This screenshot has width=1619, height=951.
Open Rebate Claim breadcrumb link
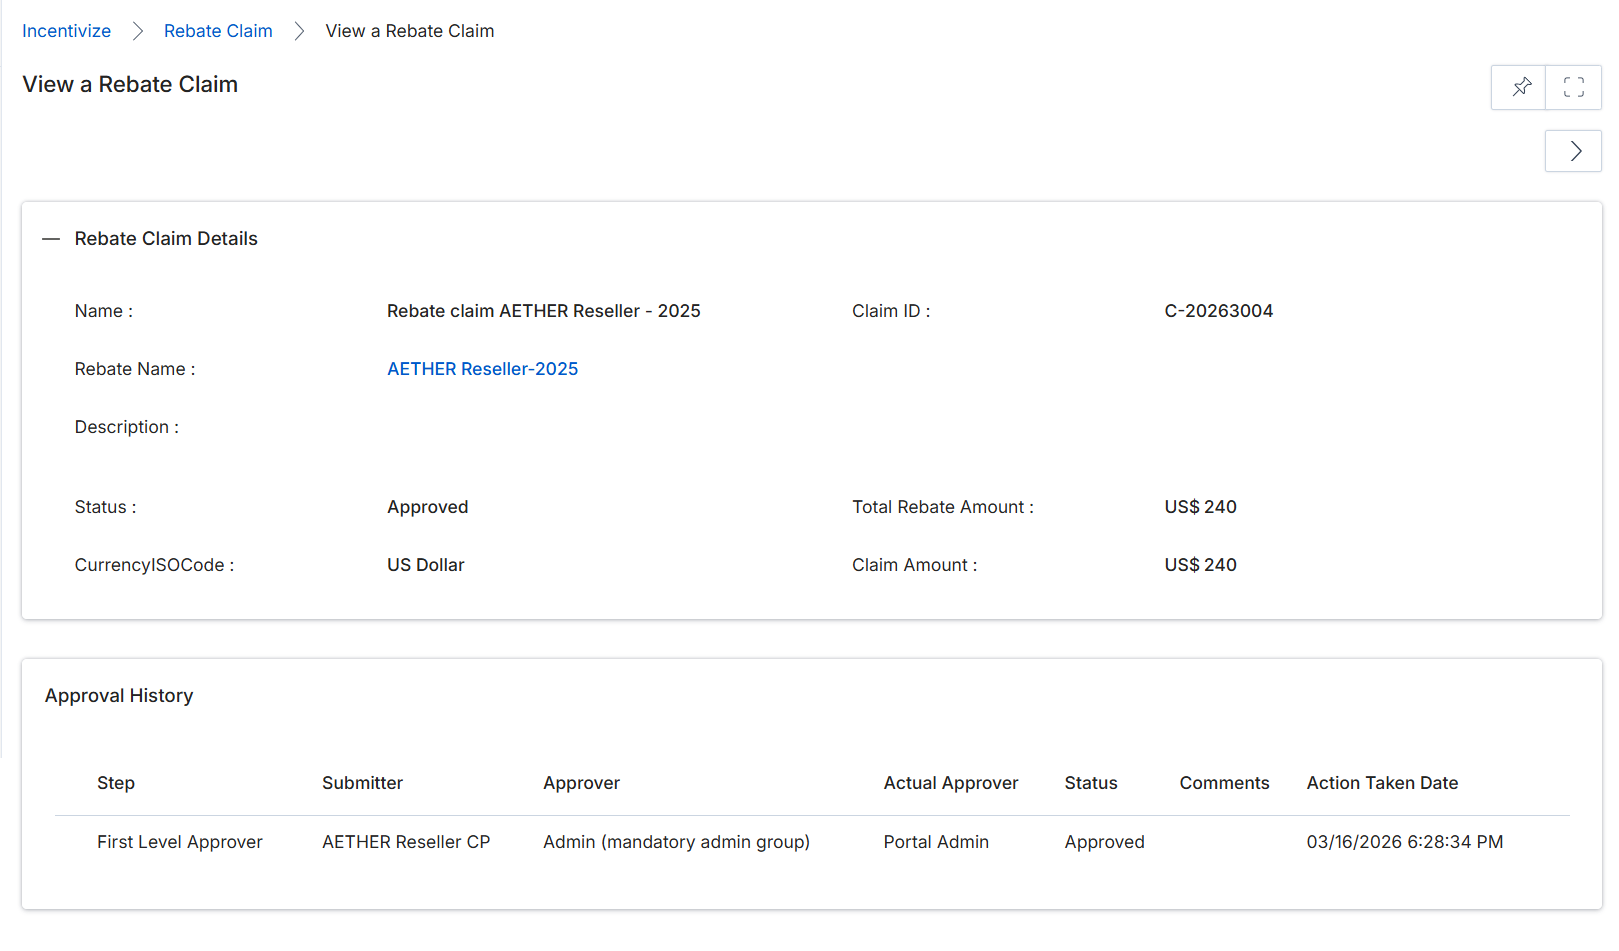pos(218,31)
